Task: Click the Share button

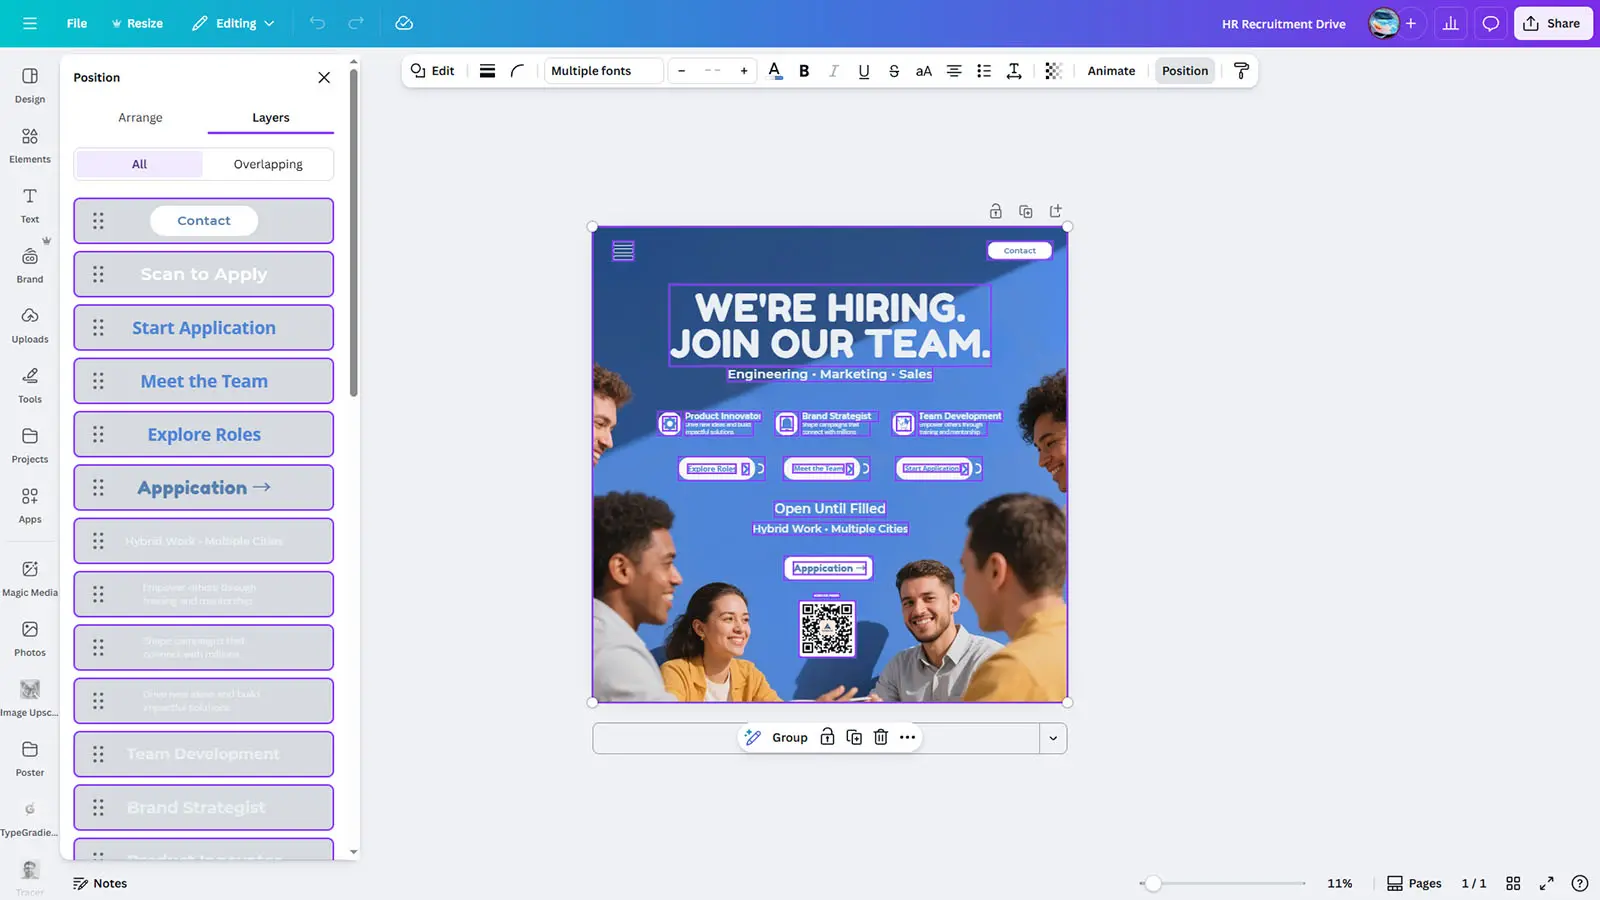Action: click(1552, 23)
